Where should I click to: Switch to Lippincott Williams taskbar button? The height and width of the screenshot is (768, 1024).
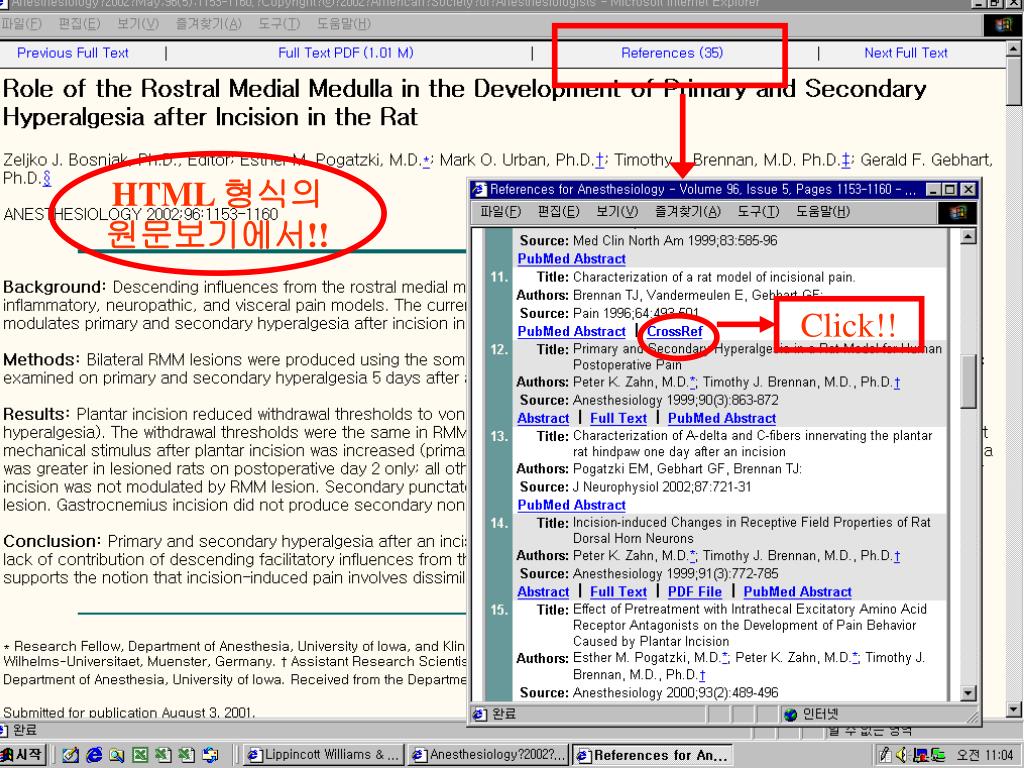tap(323, 755)
